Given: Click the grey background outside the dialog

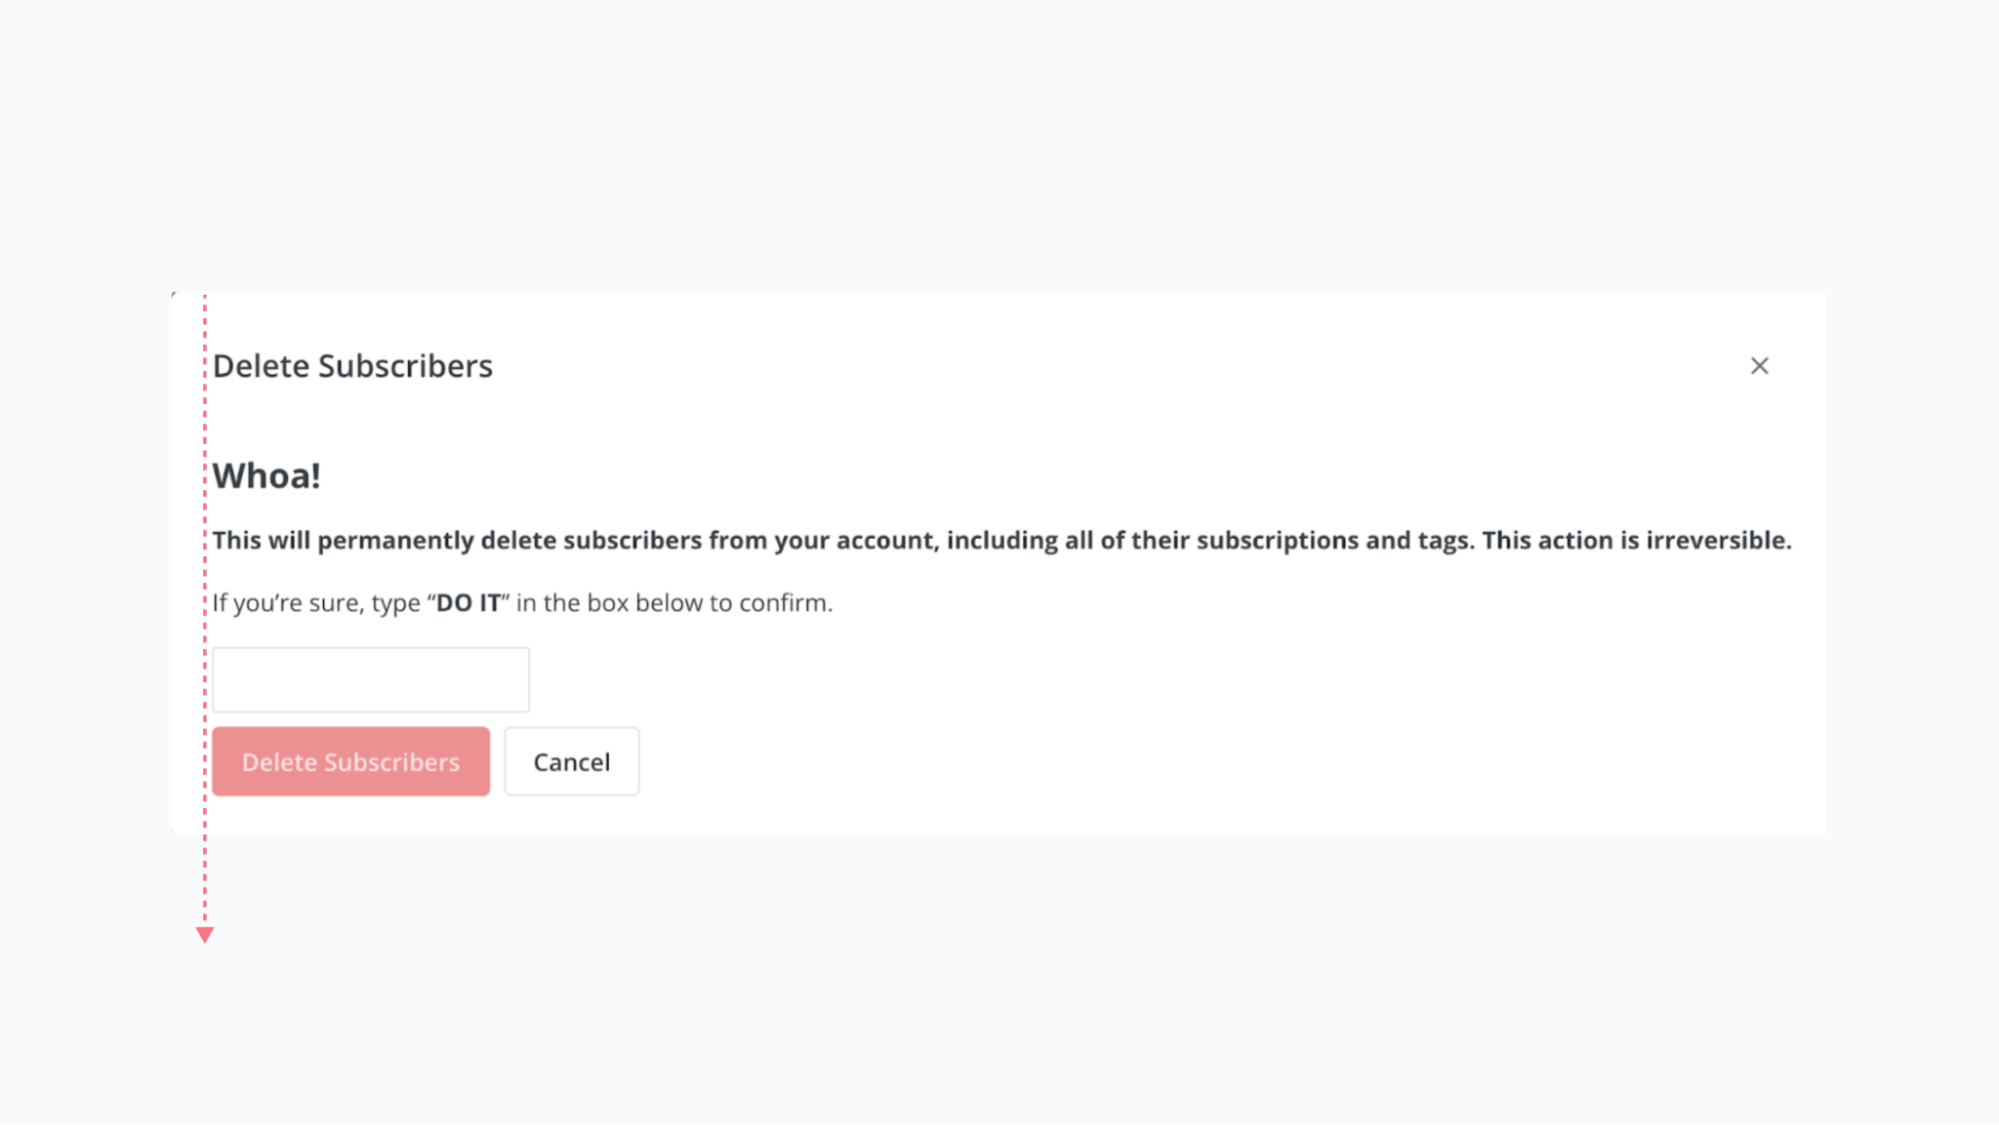Looking at the screenshot, I should (x=1000, y=150).
